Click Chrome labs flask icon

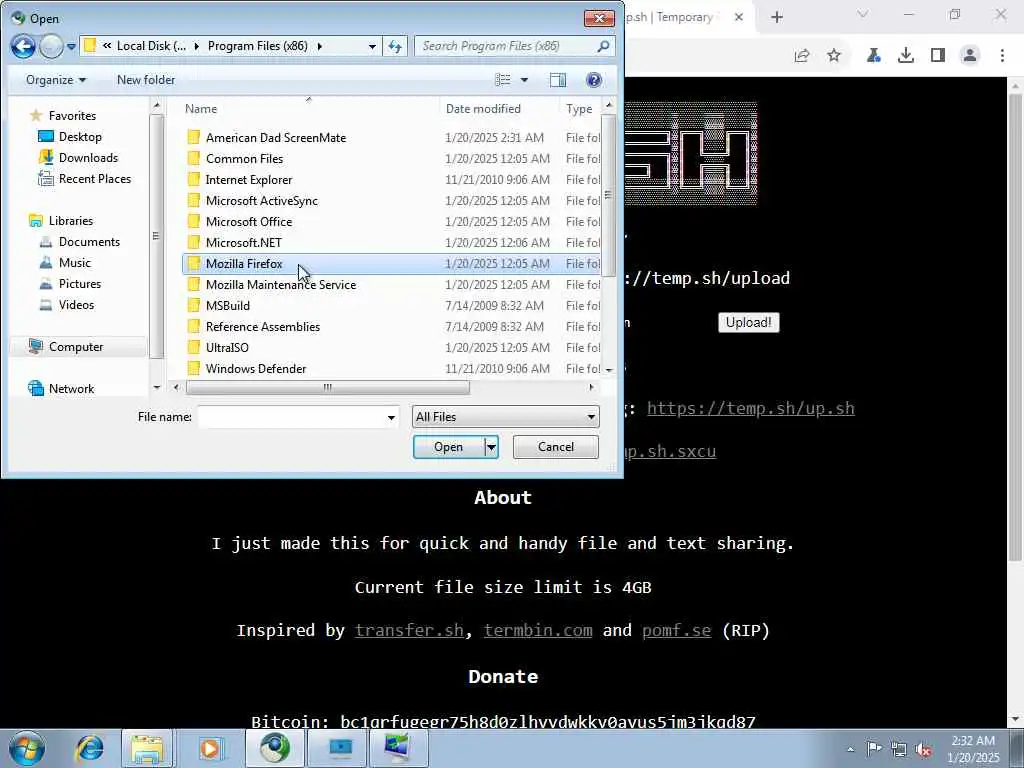pos(873,56)
